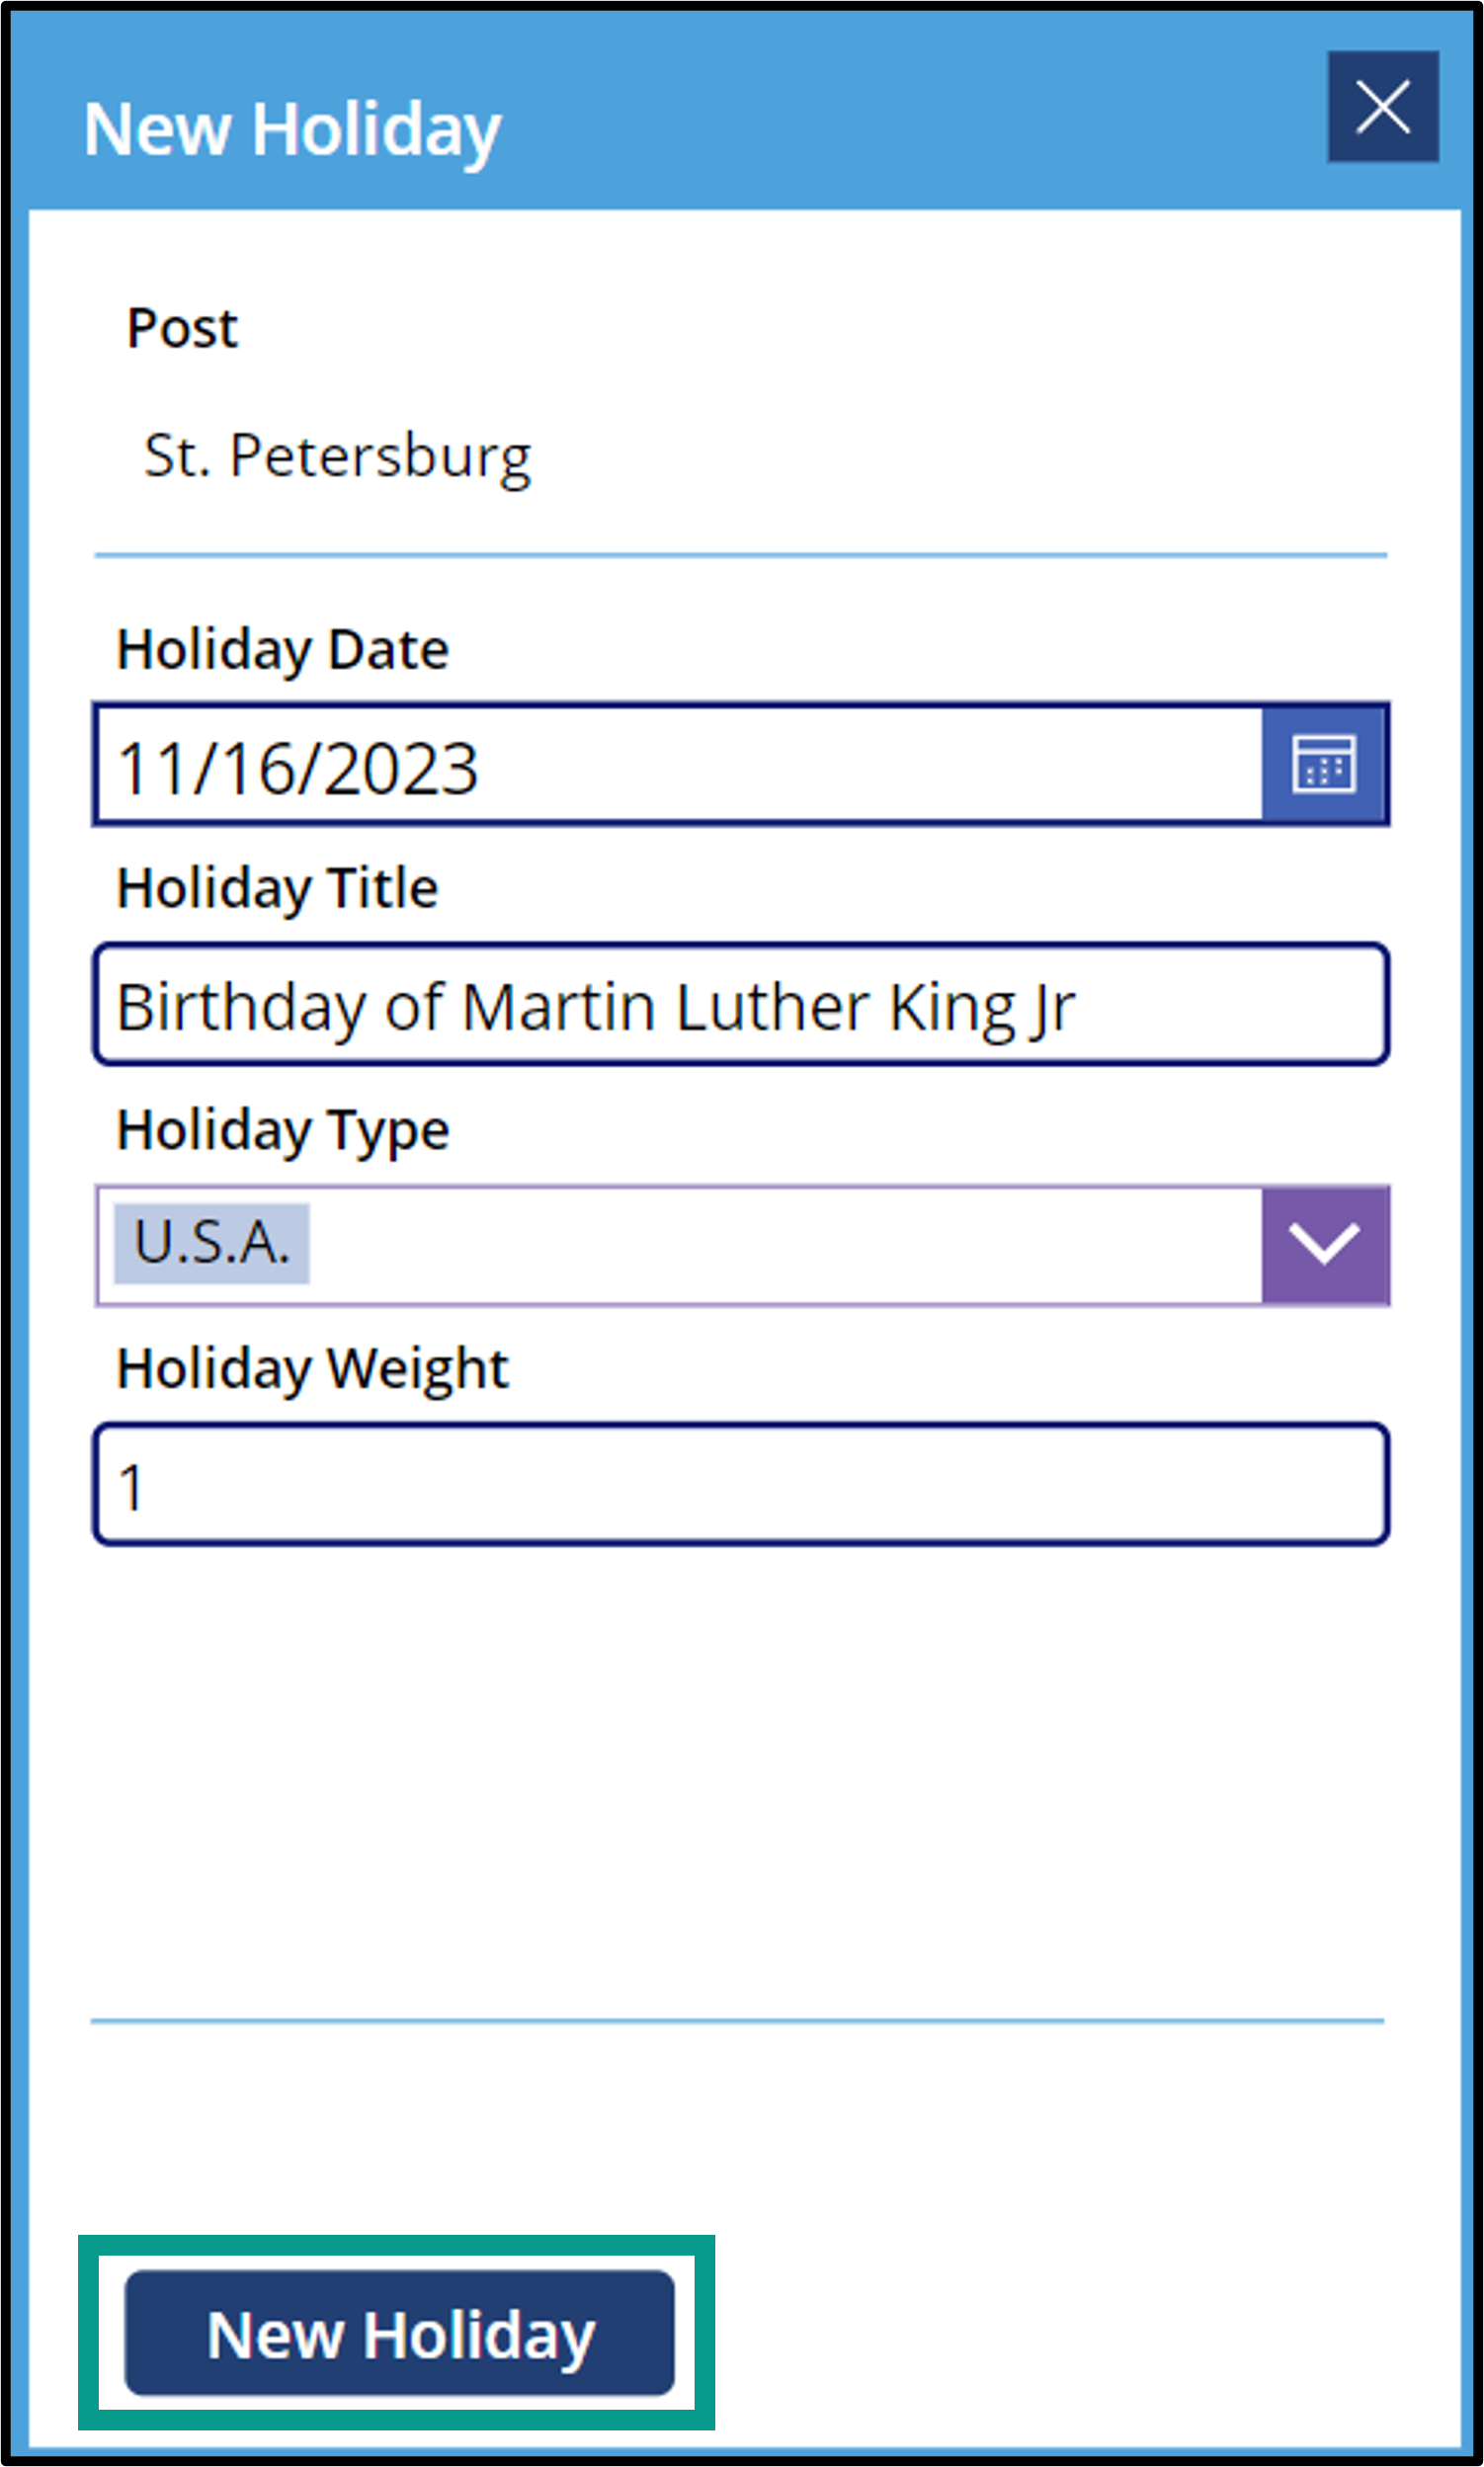
Task: Click the U.S.A. selected value chip
Action: 212,1243
